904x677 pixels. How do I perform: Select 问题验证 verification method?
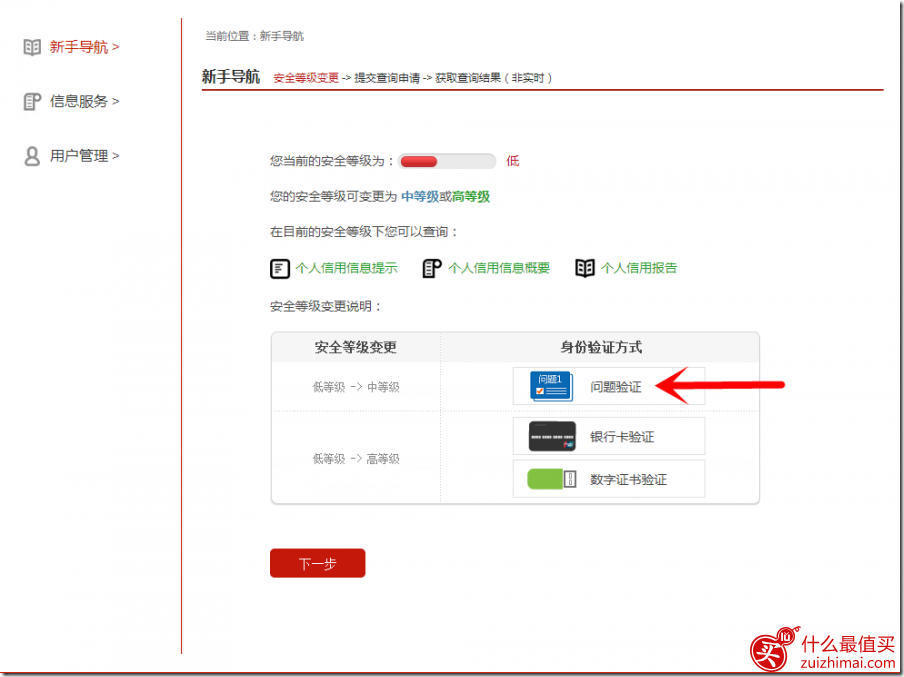tap(608, 386)
